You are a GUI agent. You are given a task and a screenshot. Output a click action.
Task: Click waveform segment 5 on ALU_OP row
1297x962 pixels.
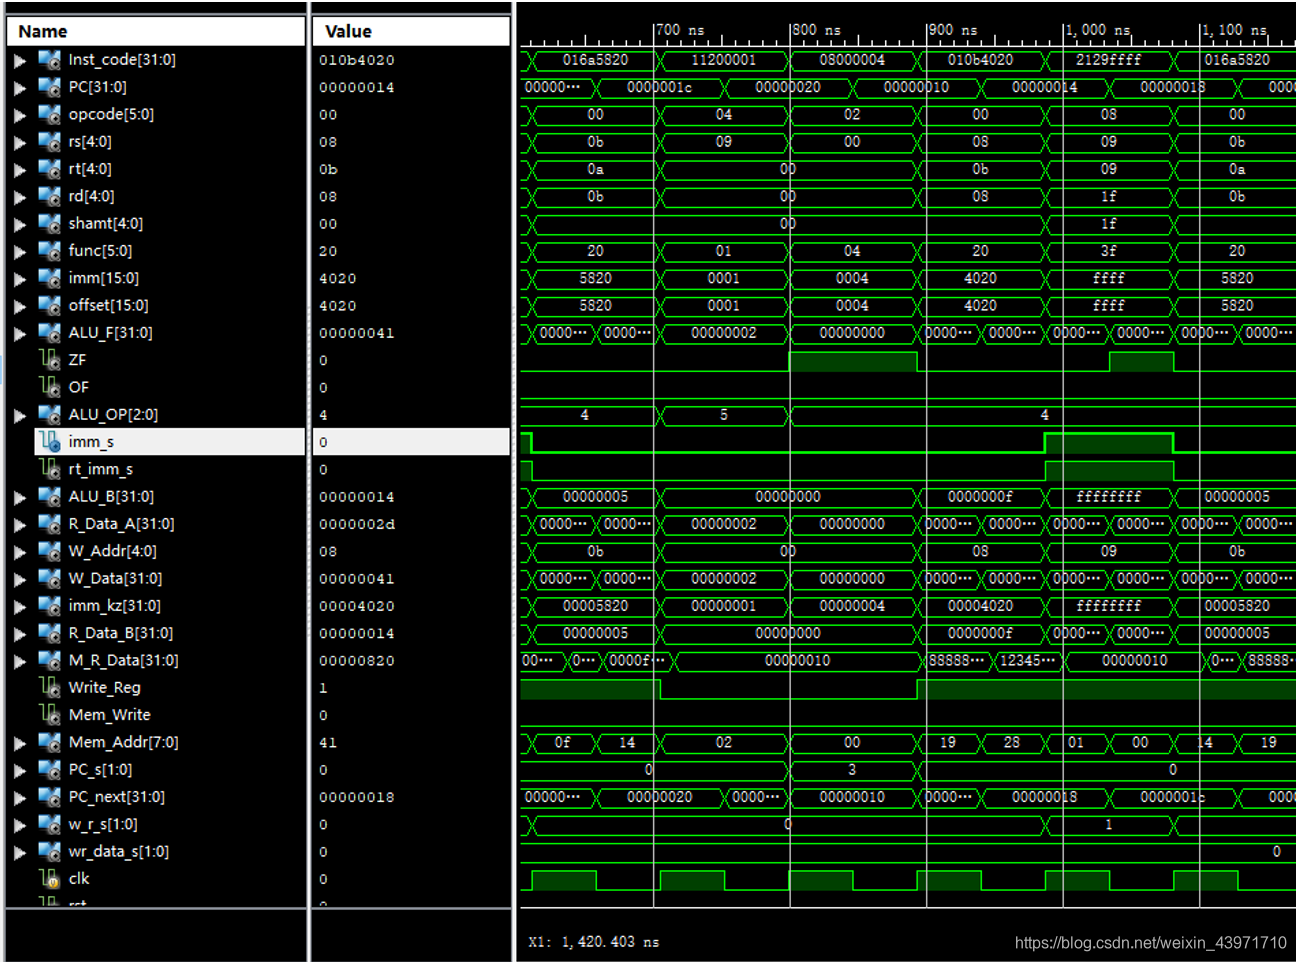(724, 415)
